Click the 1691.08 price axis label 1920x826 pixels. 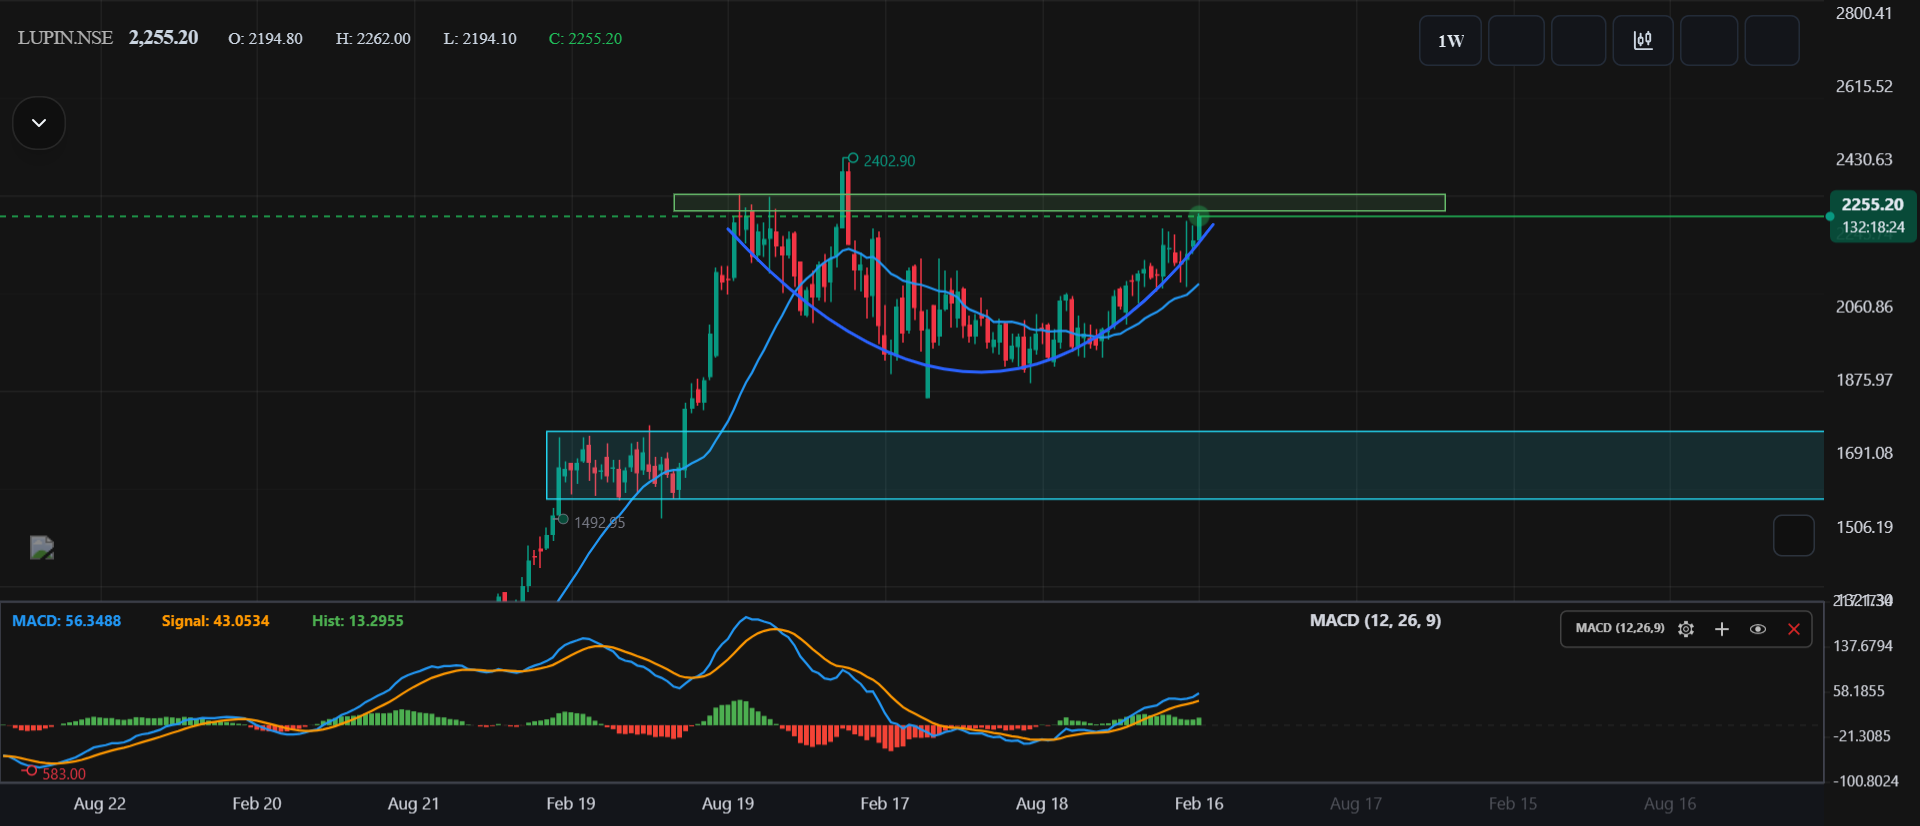[1864, 454]
